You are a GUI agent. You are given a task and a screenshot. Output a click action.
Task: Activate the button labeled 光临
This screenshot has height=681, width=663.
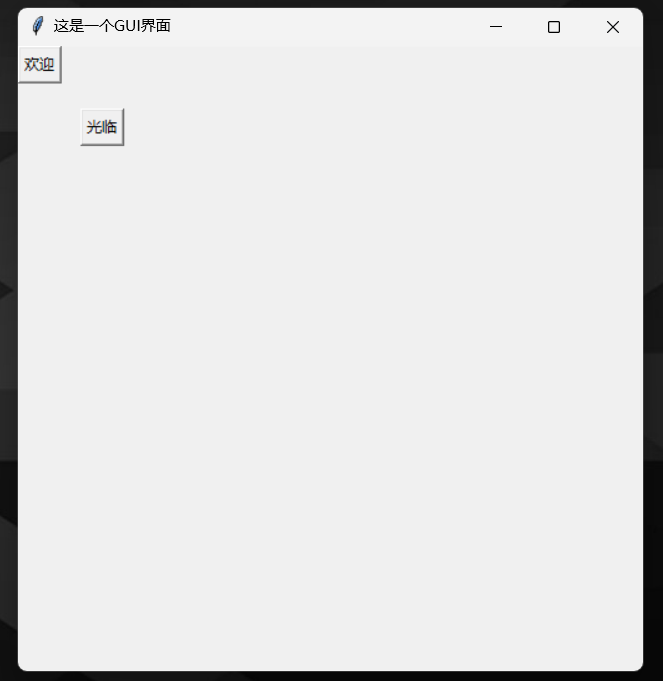tap(102, 127)
